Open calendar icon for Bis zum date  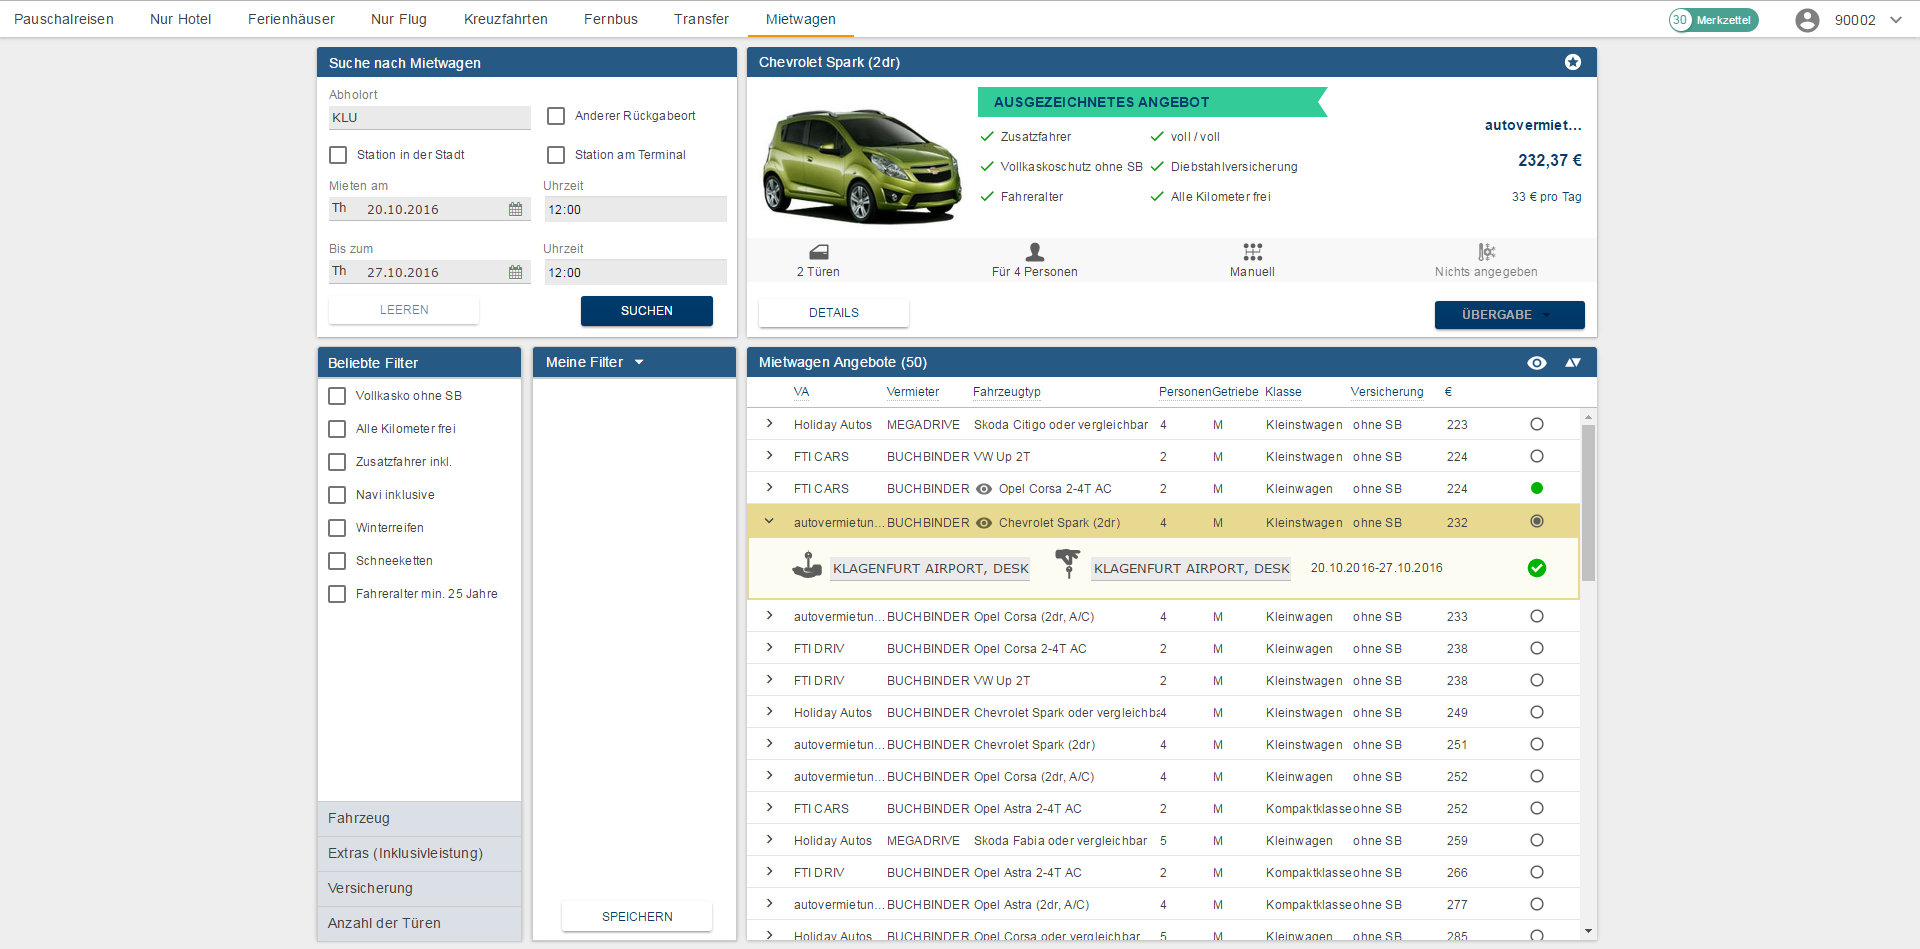515,273
